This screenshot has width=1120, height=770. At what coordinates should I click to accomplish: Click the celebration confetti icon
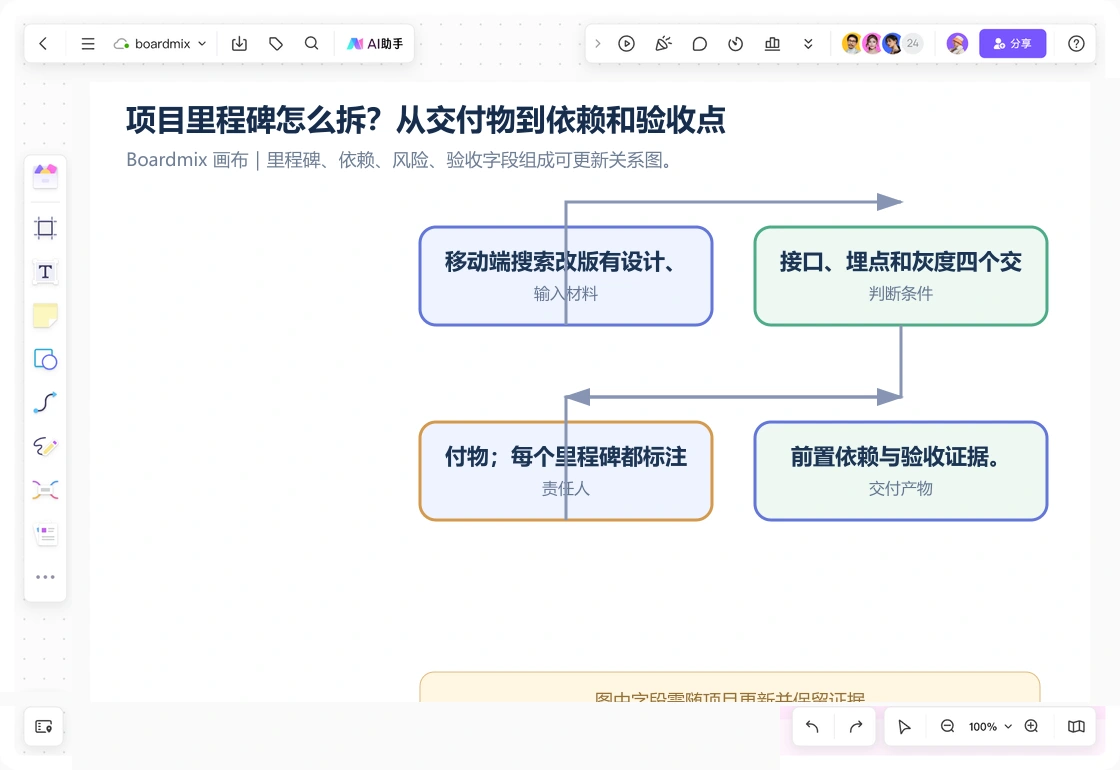point(664,44)
